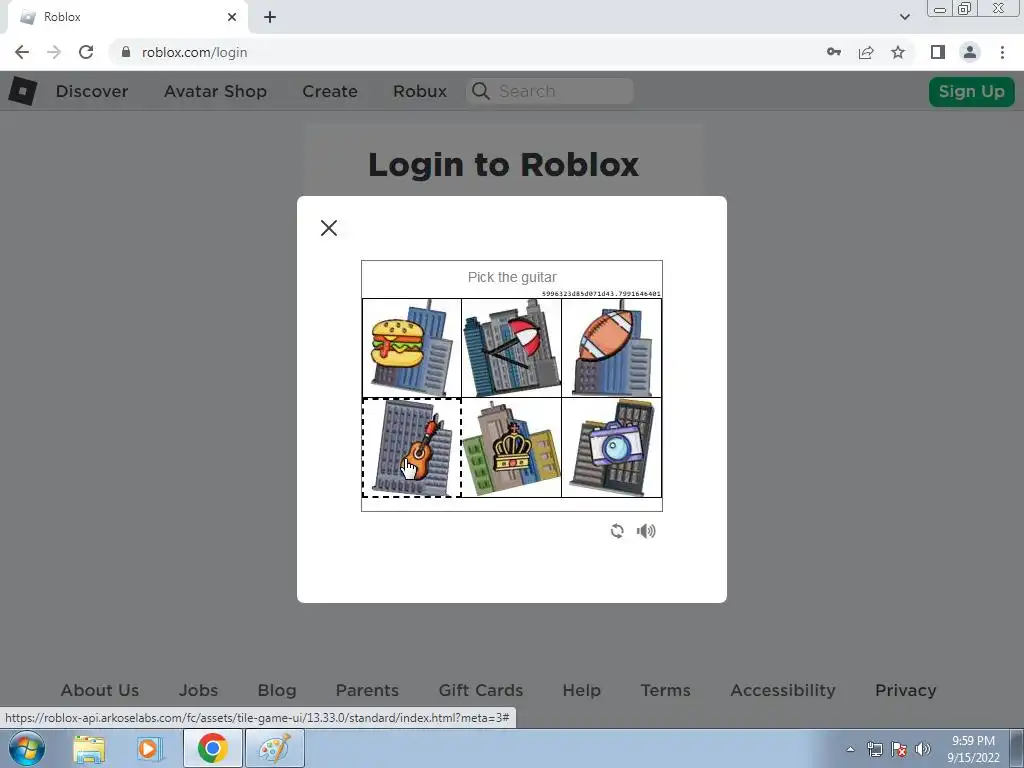Click the address bar URL
The width and height of the screenshot is (1024, 768).
[195, 52]
